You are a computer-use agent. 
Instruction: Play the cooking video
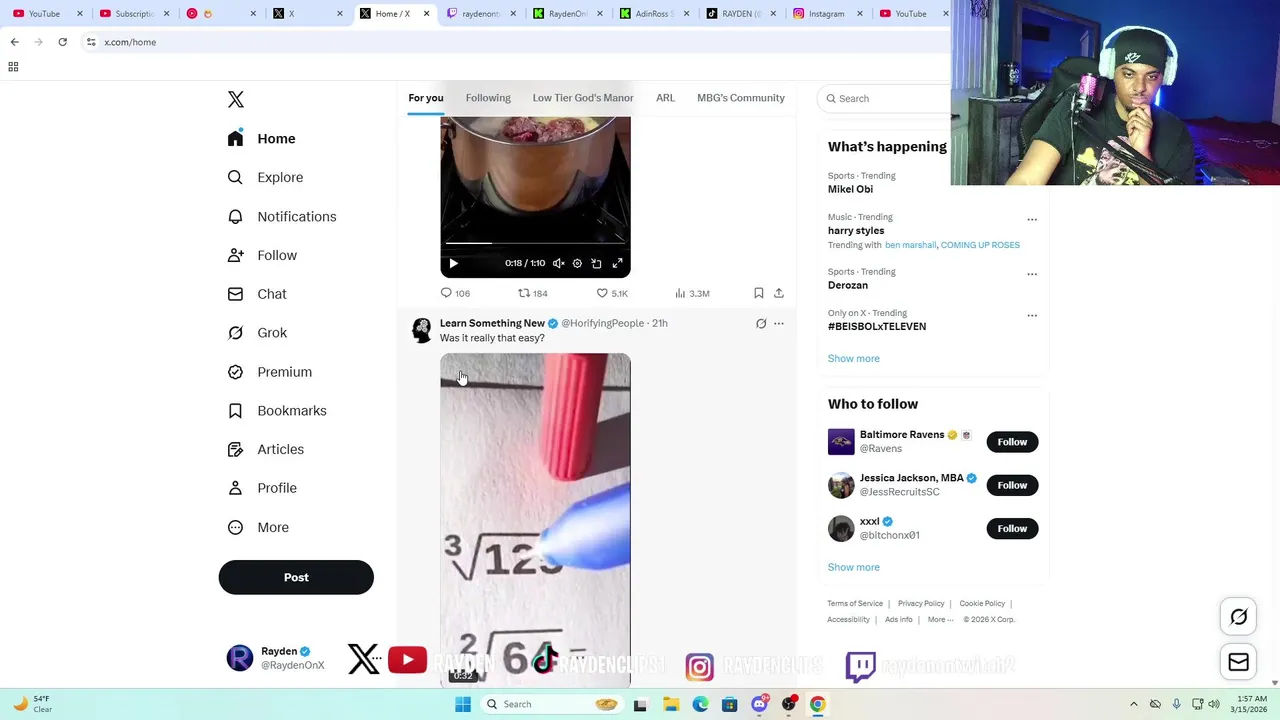click(x=453, y=263)
